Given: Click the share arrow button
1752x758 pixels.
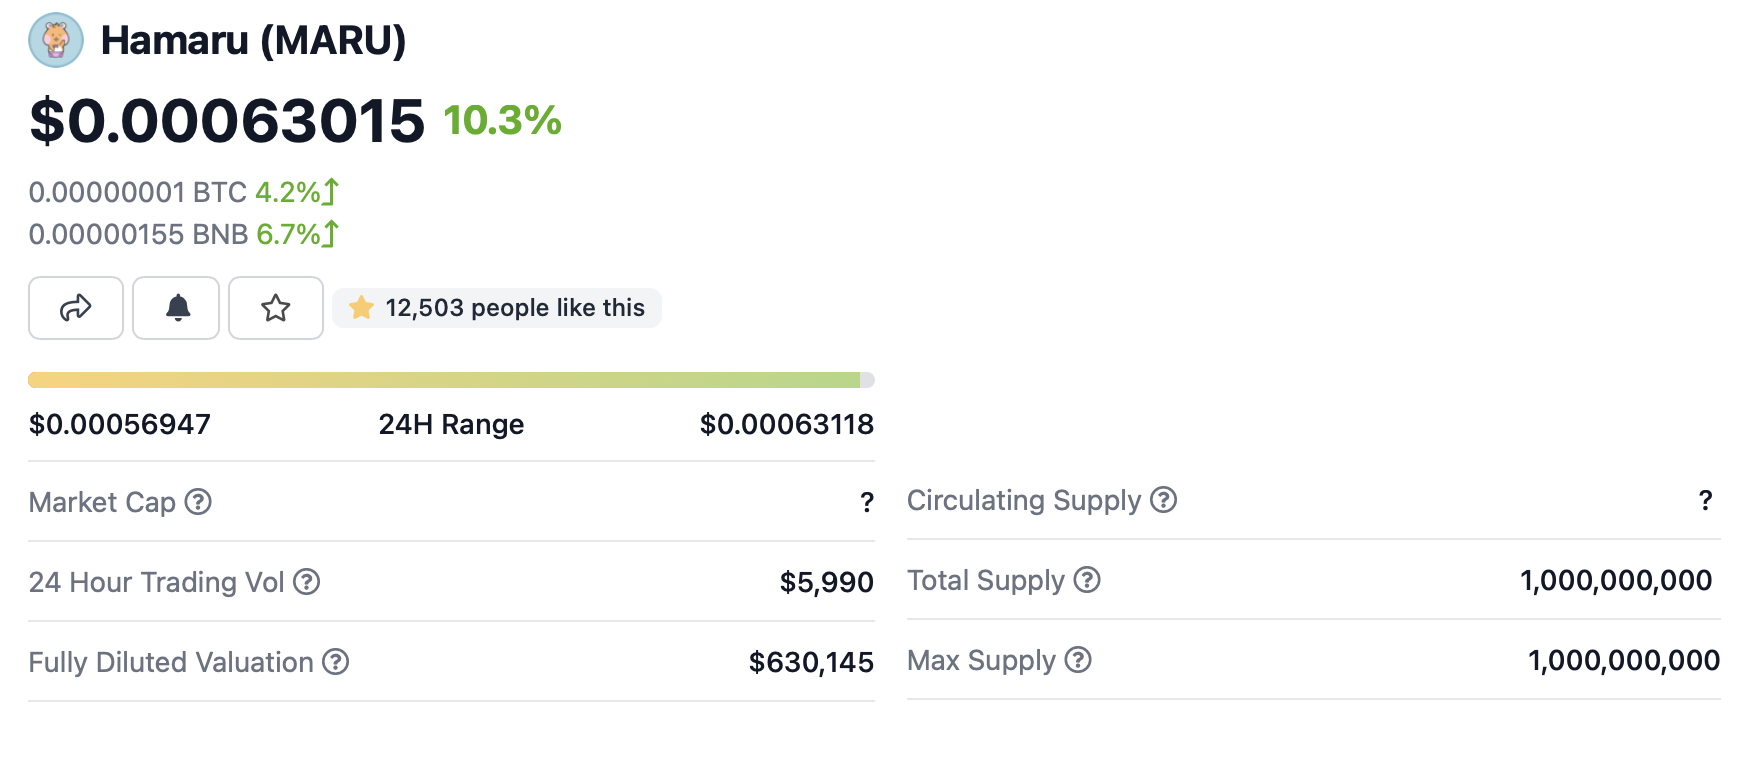Looking at the screenshot, I should click(76, 308).
